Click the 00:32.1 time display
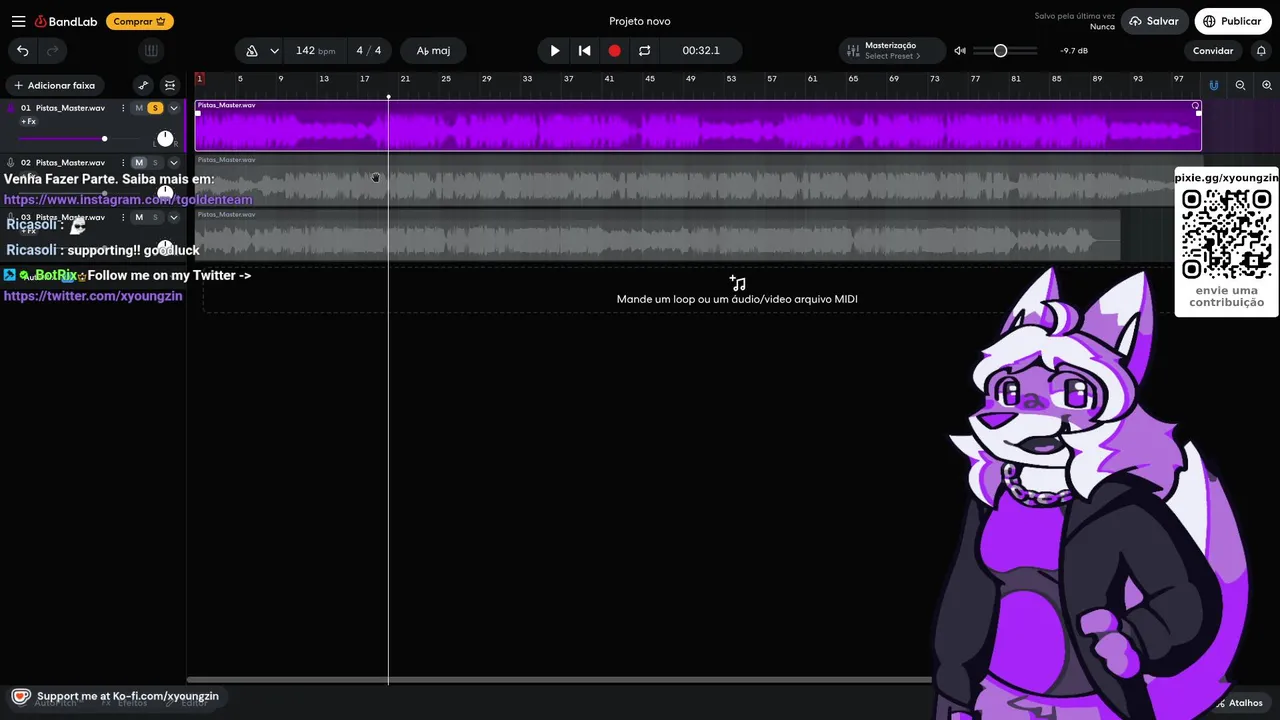The height and width of the screenshot is (720, 1280). [x=701, y=51]
